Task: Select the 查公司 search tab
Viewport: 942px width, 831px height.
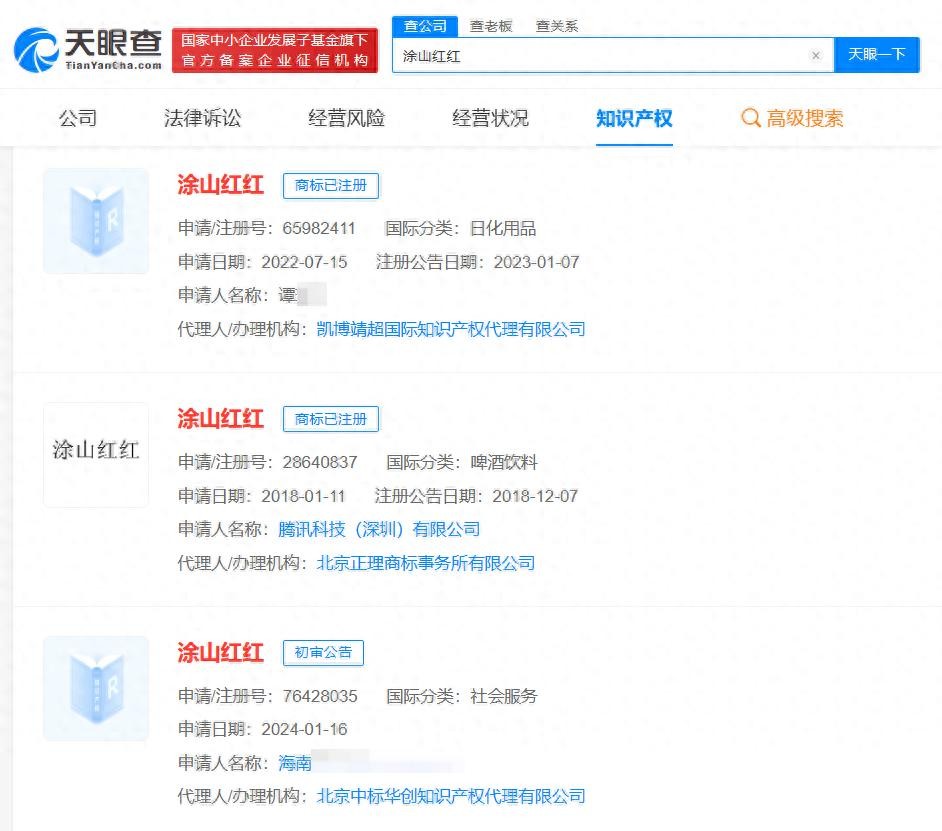Action: pos(425,26)
